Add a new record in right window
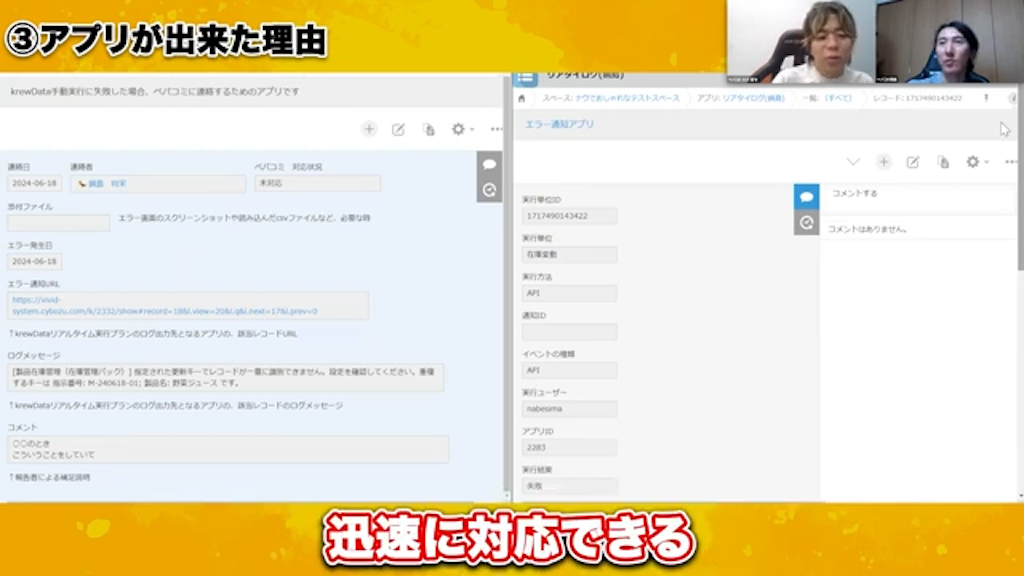The height and width of the screenshot is (576, 1024). (x=884, y=162)
